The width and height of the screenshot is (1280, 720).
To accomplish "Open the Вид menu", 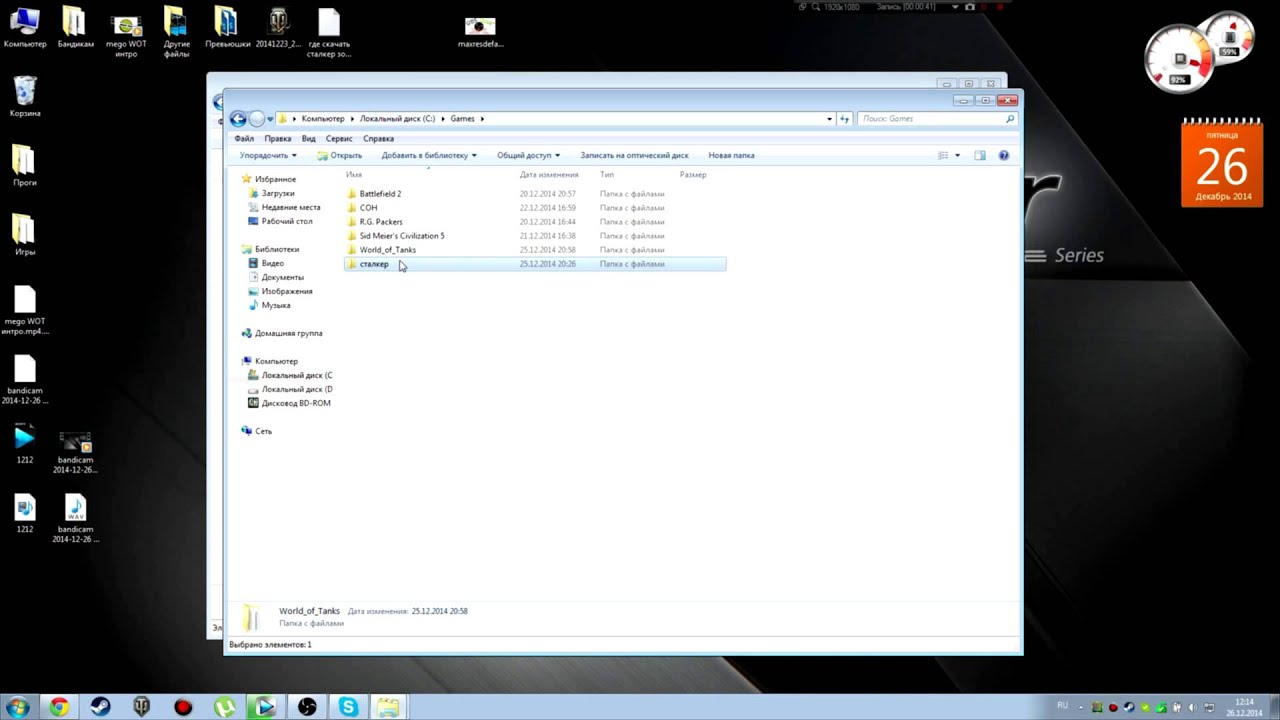I will pos(309,139).
